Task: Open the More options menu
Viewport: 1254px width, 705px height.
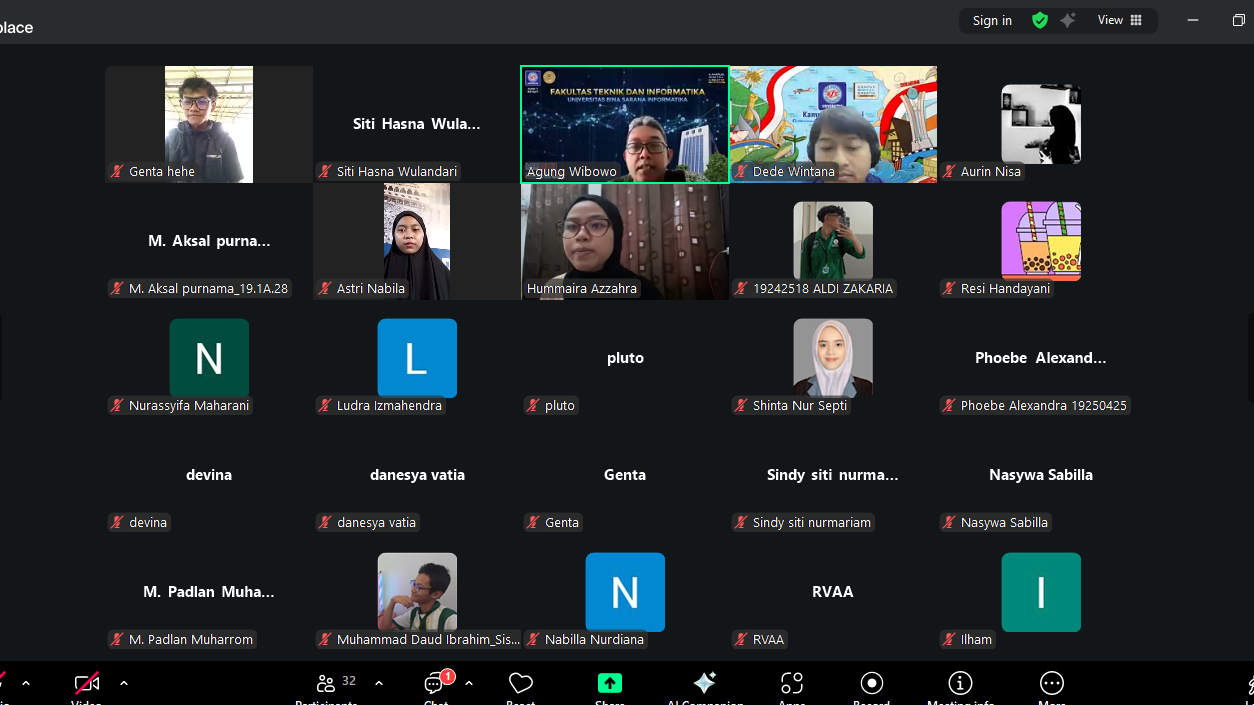Action: (x=1051, y=684)
